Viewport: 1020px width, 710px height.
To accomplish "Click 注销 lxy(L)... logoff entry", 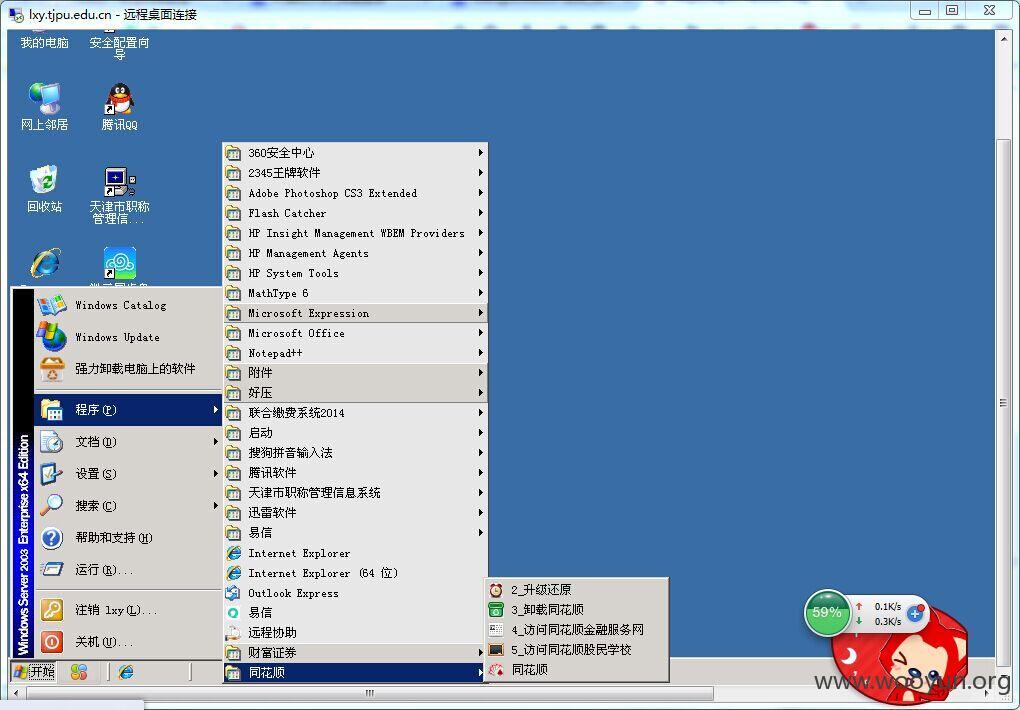I will tap(128, 610).
